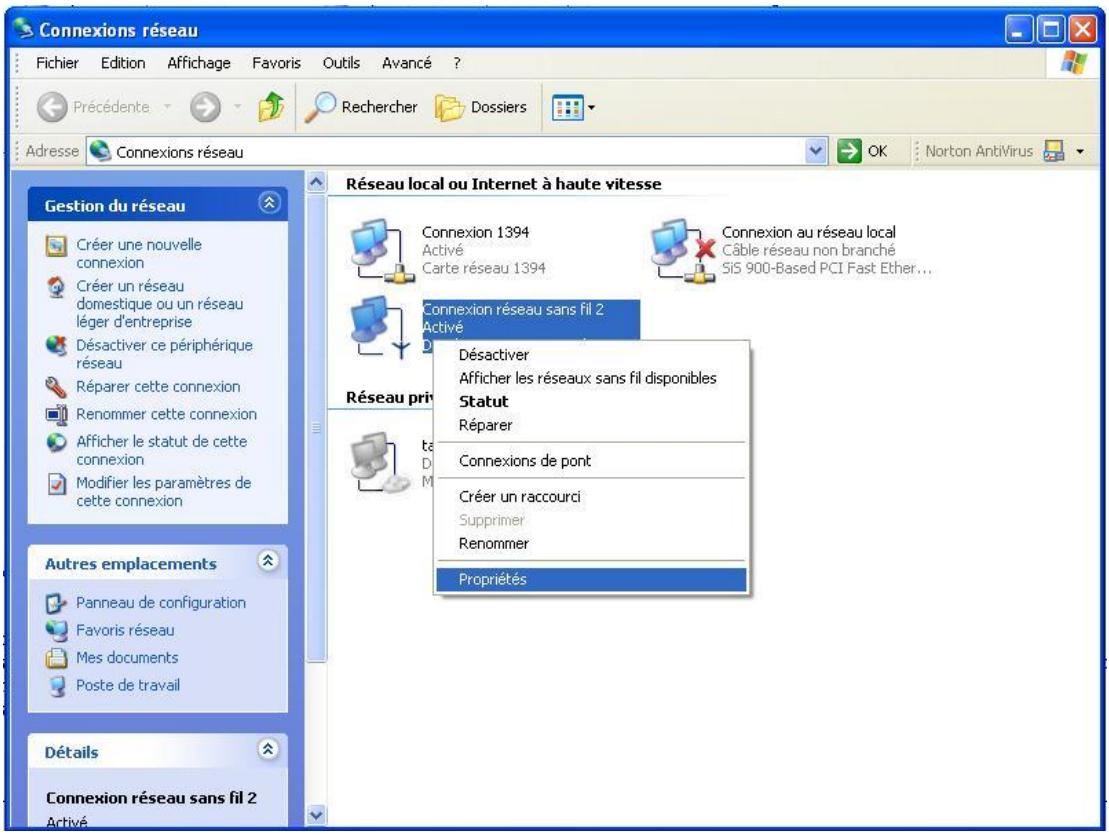Click the forward navigation arrow icon
Screen dimensions: 1109x837
tap(205, 108)
